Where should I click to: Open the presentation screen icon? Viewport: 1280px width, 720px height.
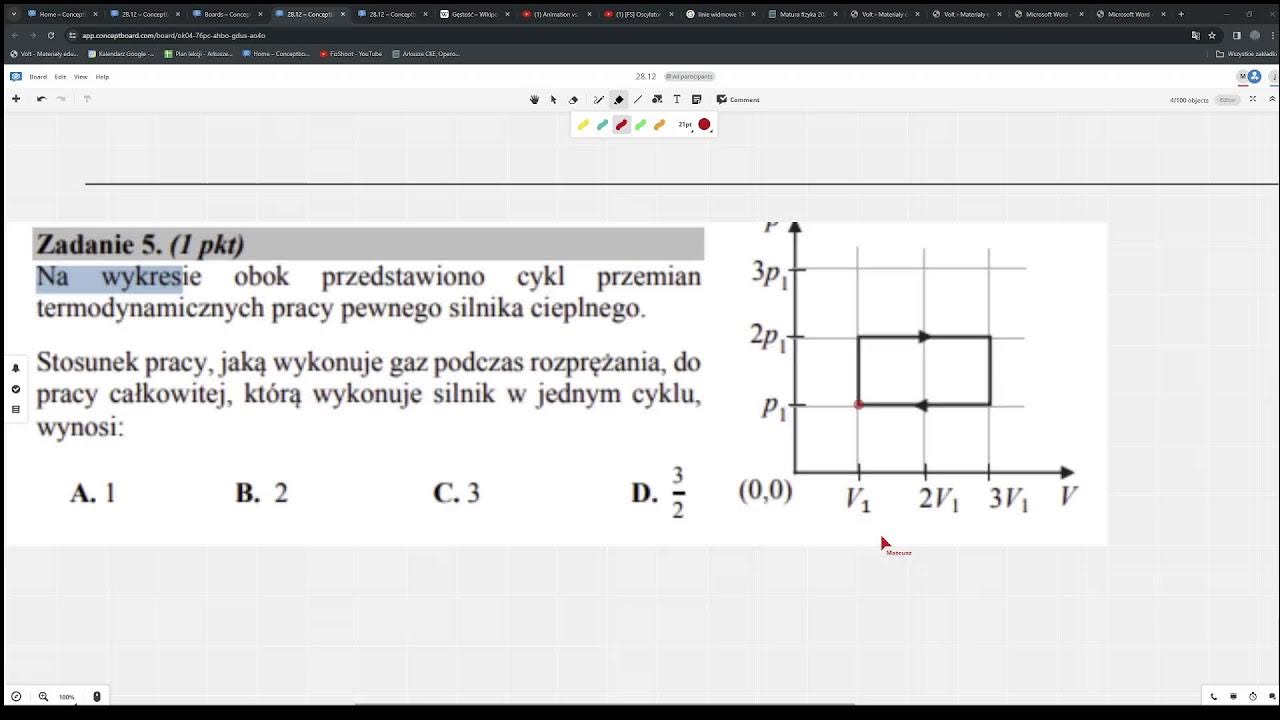[x=1233, y=697]
